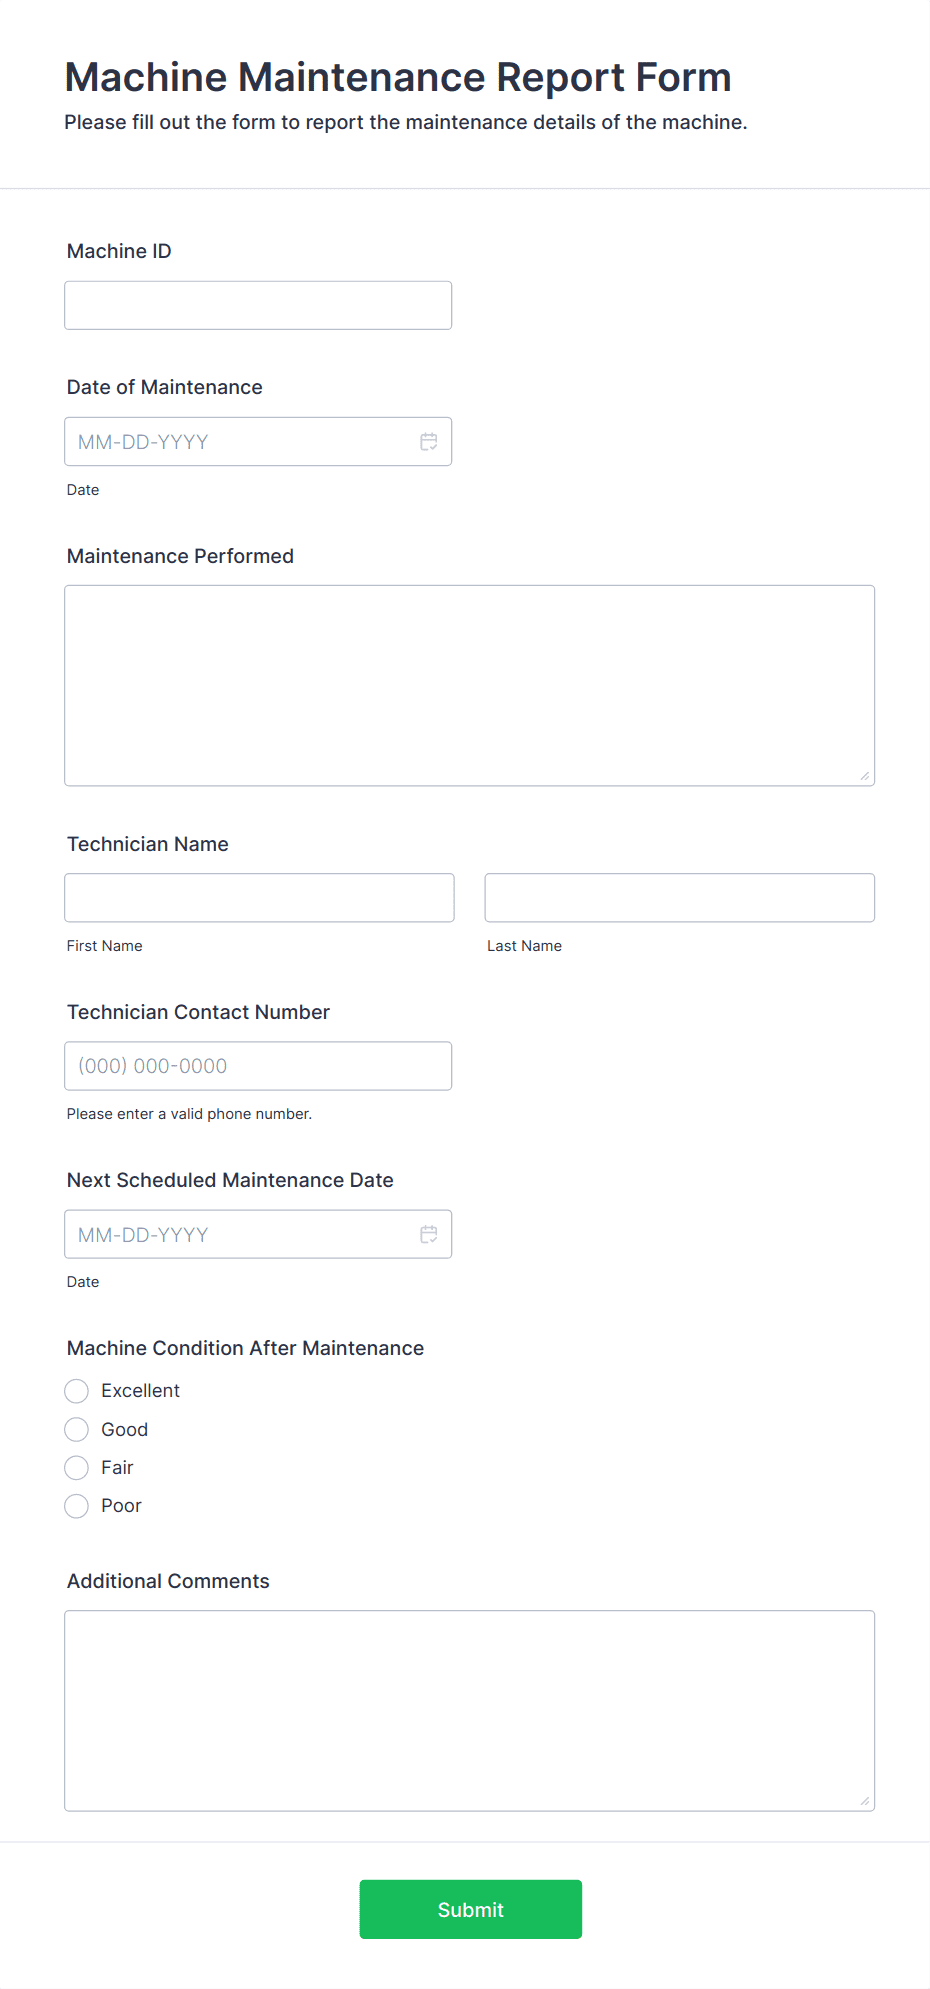
Task: Select the Excellent condition radio button
Action: 76,1390
